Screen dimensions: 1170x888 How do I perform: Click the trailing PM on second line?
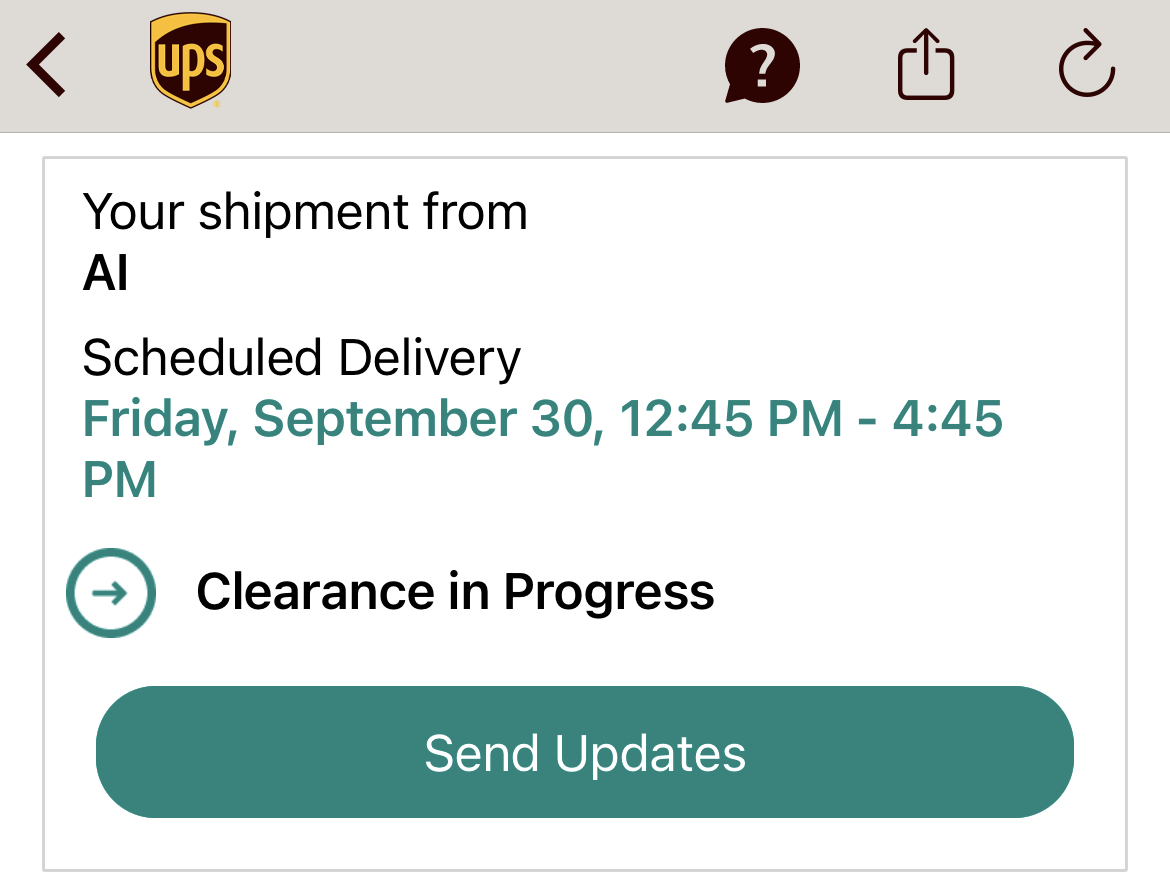pos(119,480)
